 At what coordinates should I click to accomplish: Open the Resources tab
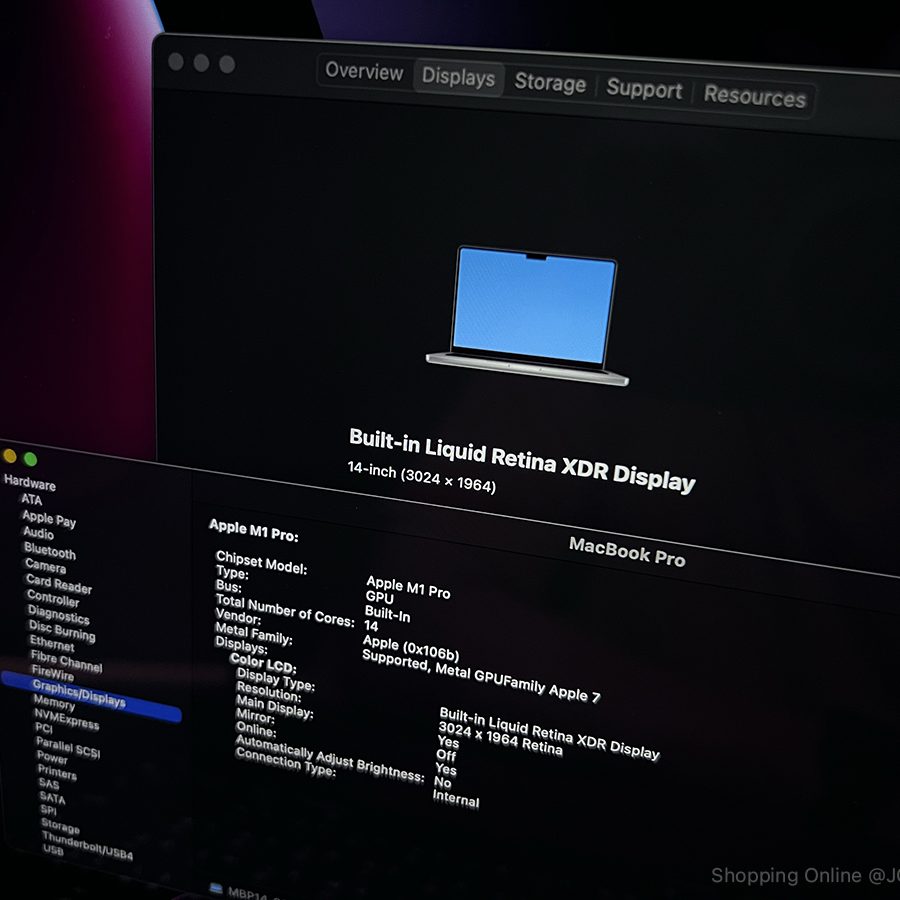point(755,96)
